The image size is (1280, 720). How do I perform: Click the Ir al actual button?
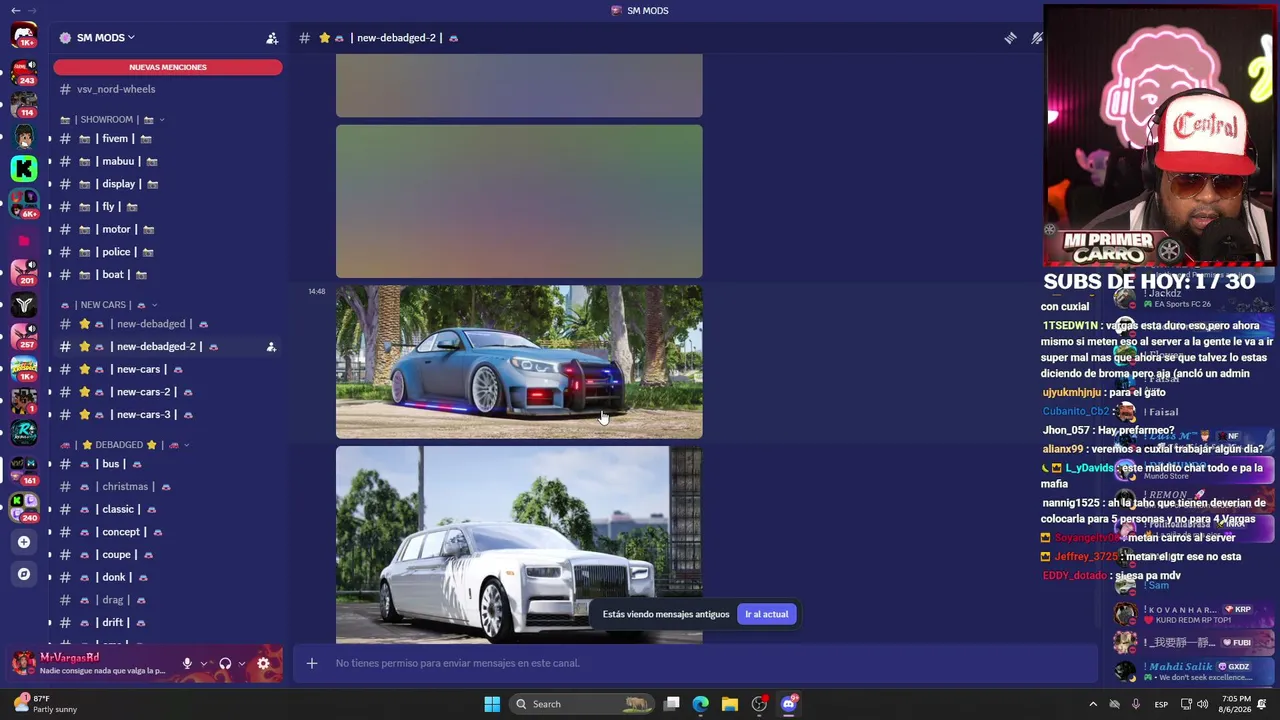tap(767, 614)
